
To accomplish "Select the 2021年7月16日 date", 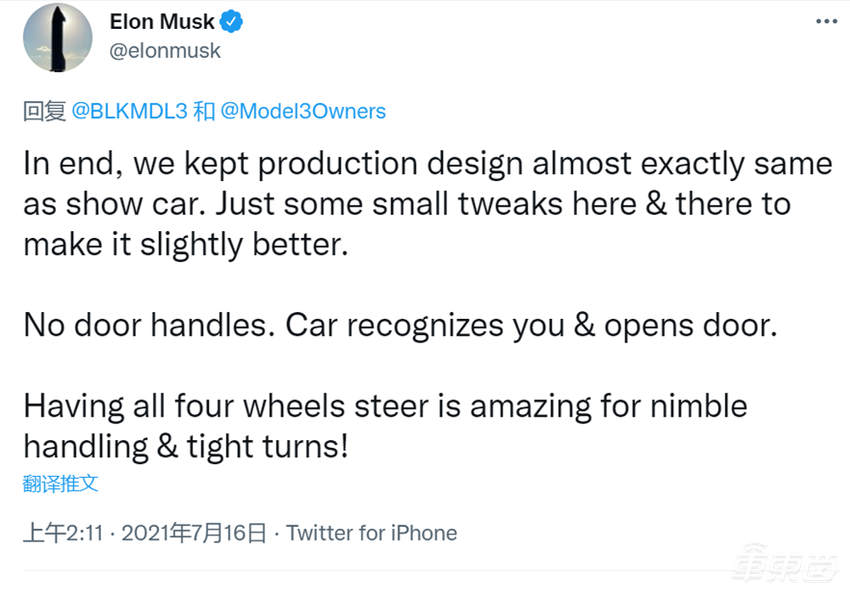I will (x=194, y=533).
